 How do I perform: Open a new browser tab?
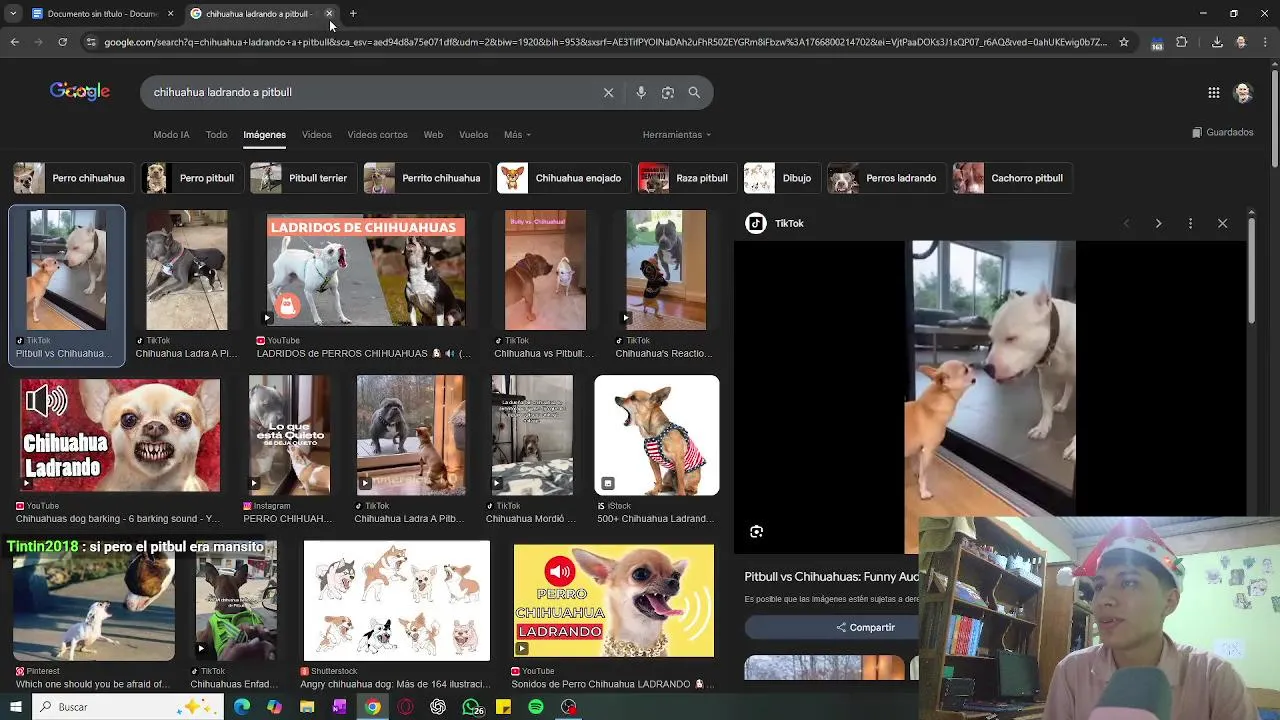coord(353,14)
